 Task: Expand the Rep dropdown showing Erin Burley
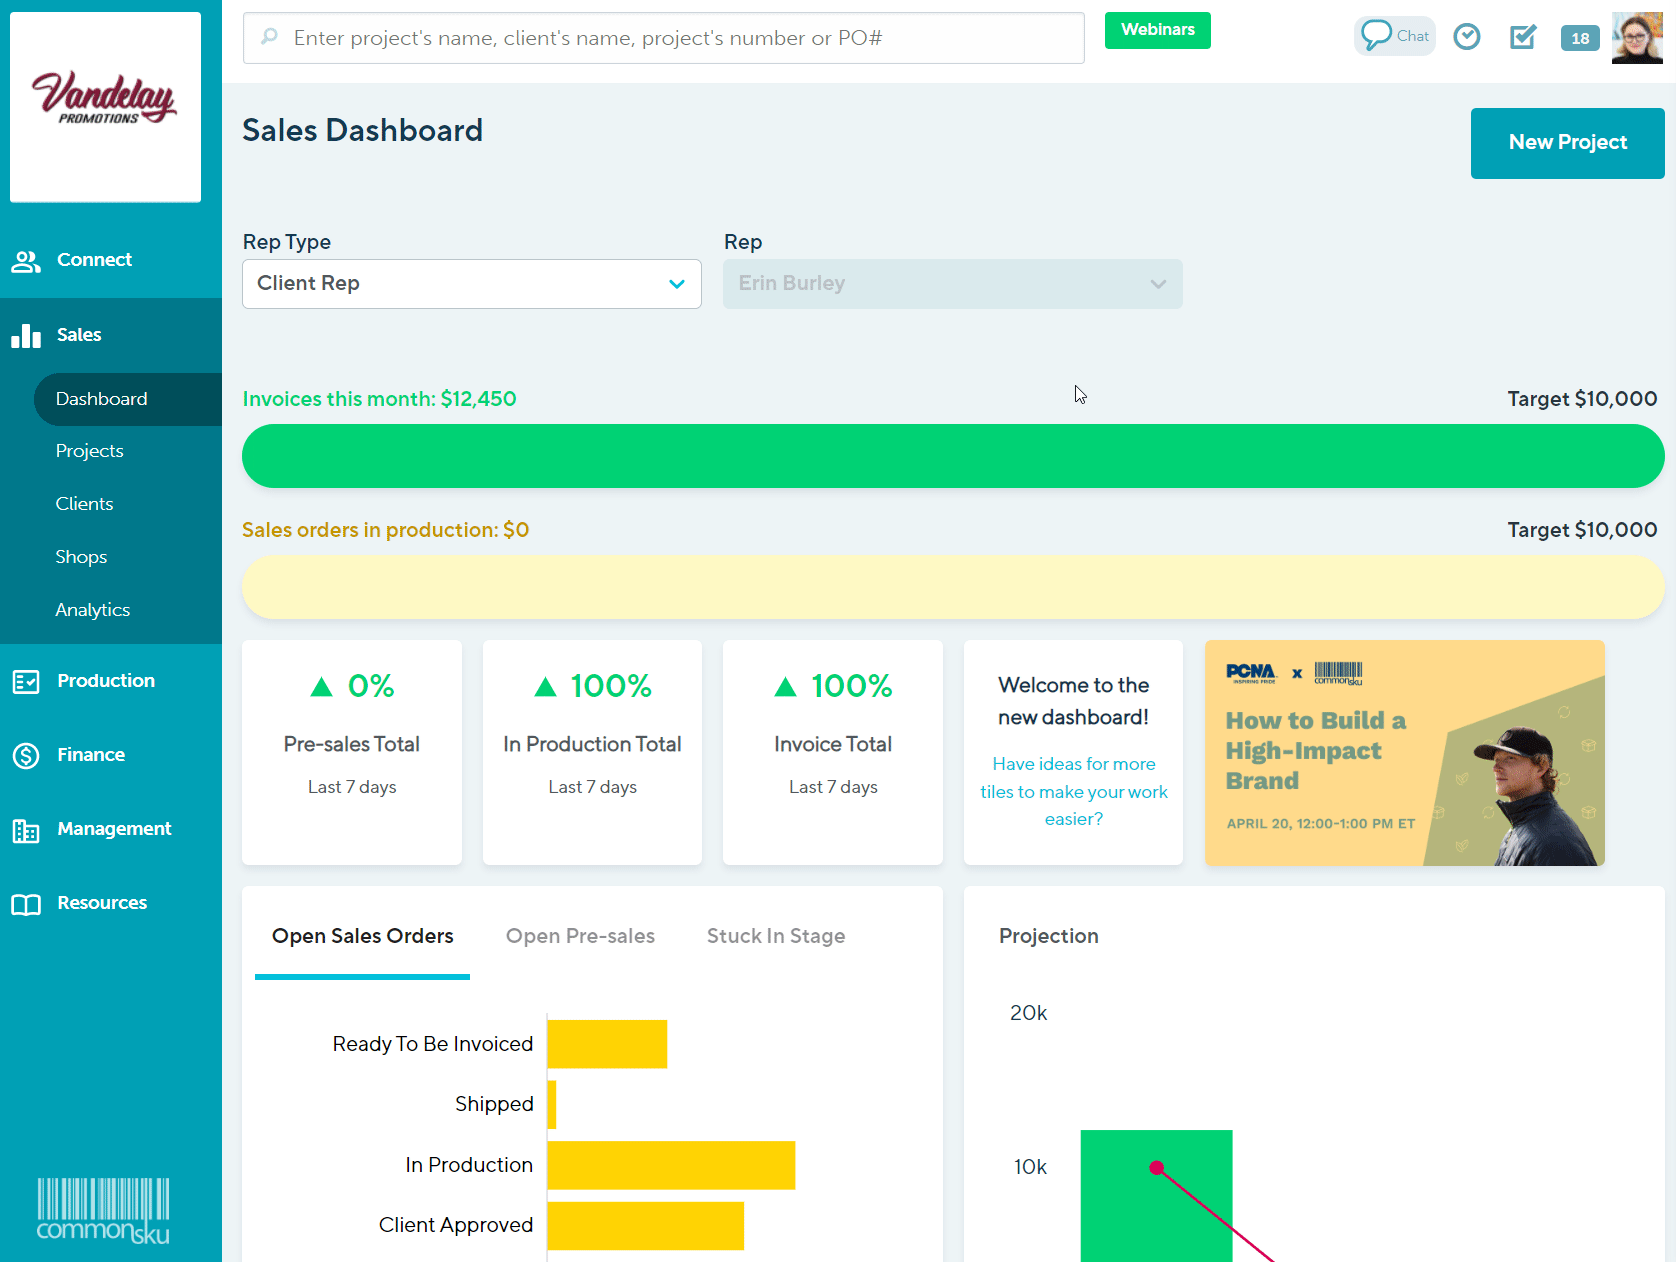tap(952, 283)
